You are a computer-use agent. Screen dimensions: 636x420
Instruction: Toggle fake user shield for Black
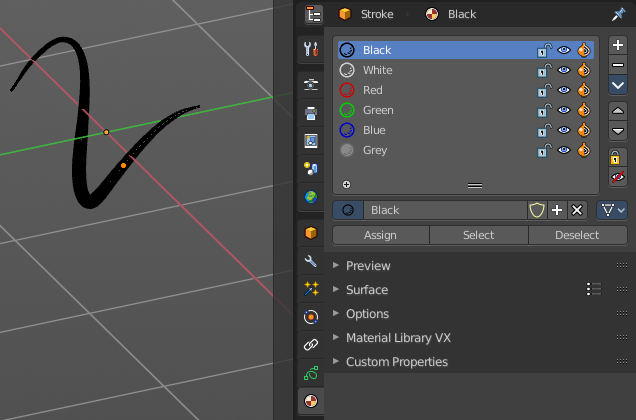[537, 210]
